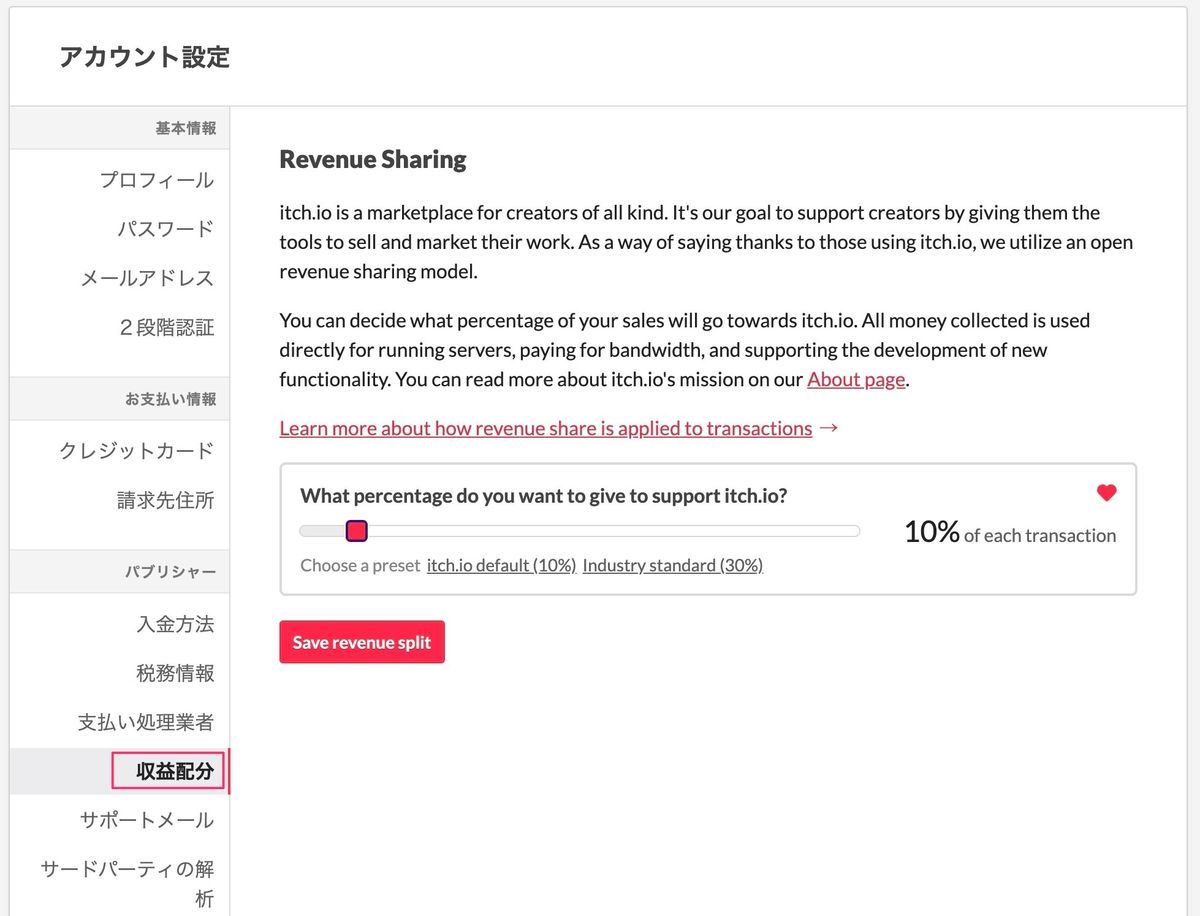This screenshot has height=916, width=1200.
Task: Click the revenue percentage slider handle
Action: tap(357, 531)
